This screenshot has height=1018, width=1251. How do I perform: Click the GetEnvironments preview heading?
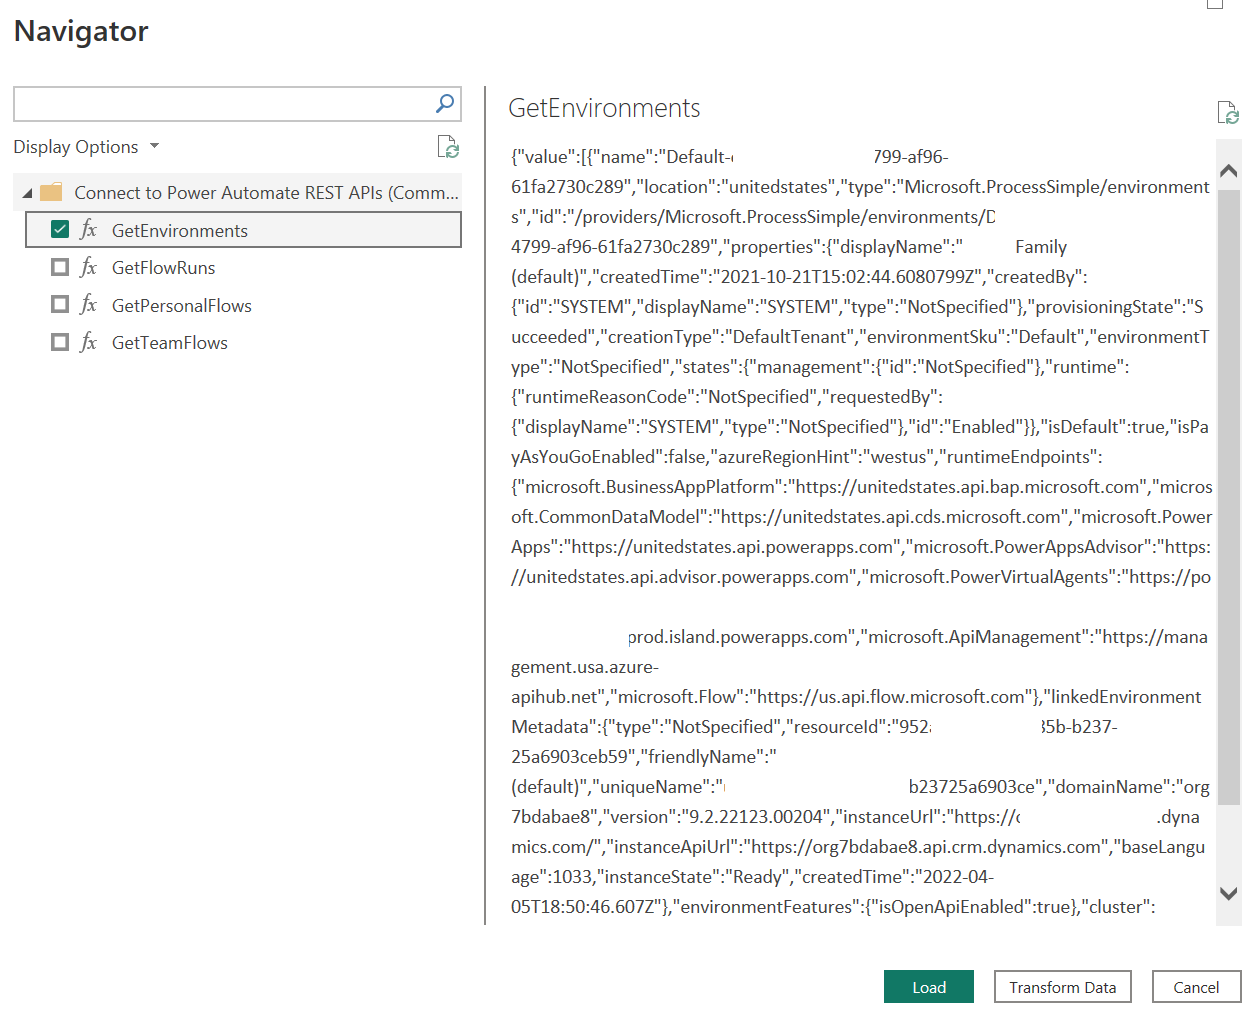coord(604,108)
